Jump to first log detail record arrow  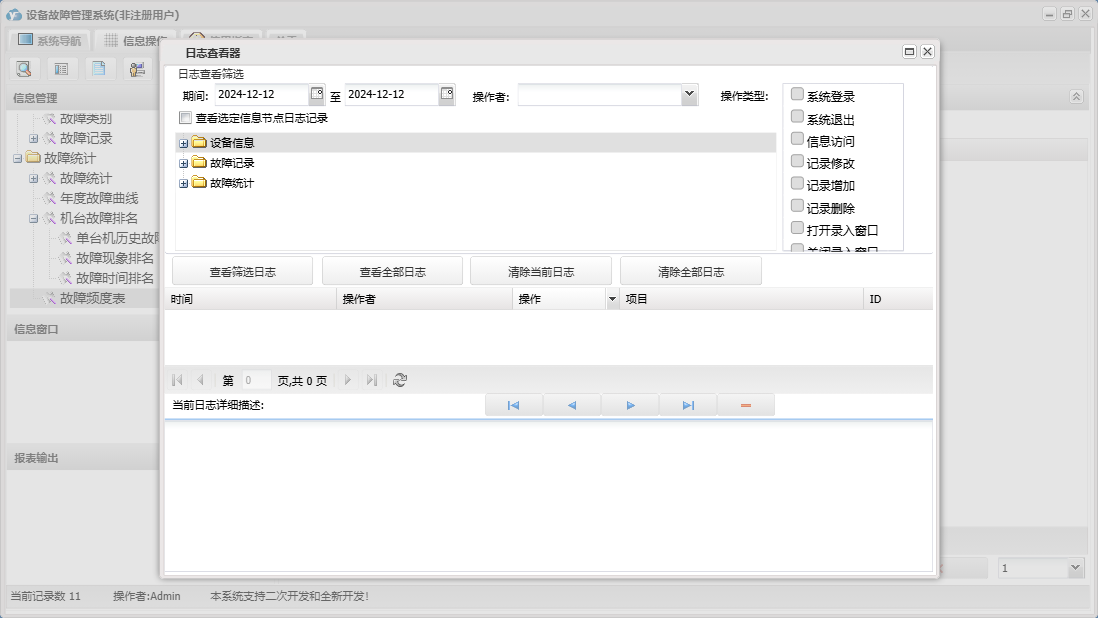click(x=513, y=405)
